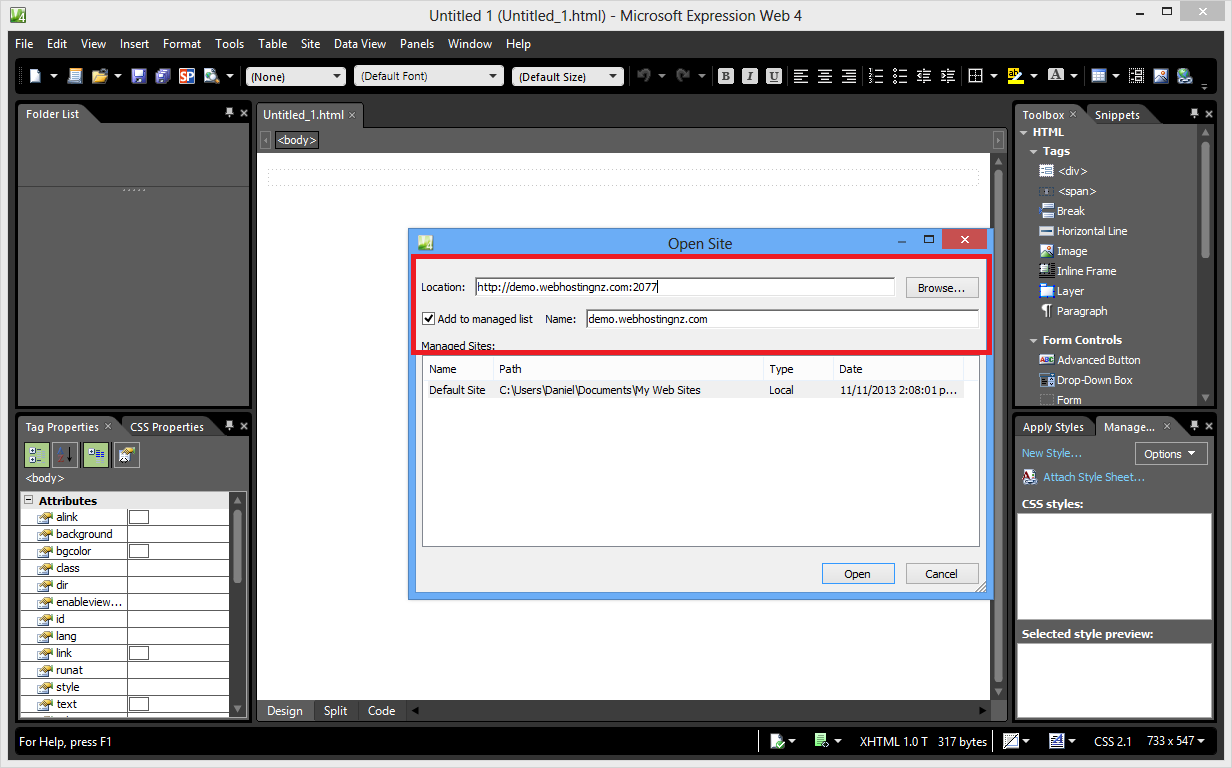Toggle categorized view in Tag Properties

point(37,455)
